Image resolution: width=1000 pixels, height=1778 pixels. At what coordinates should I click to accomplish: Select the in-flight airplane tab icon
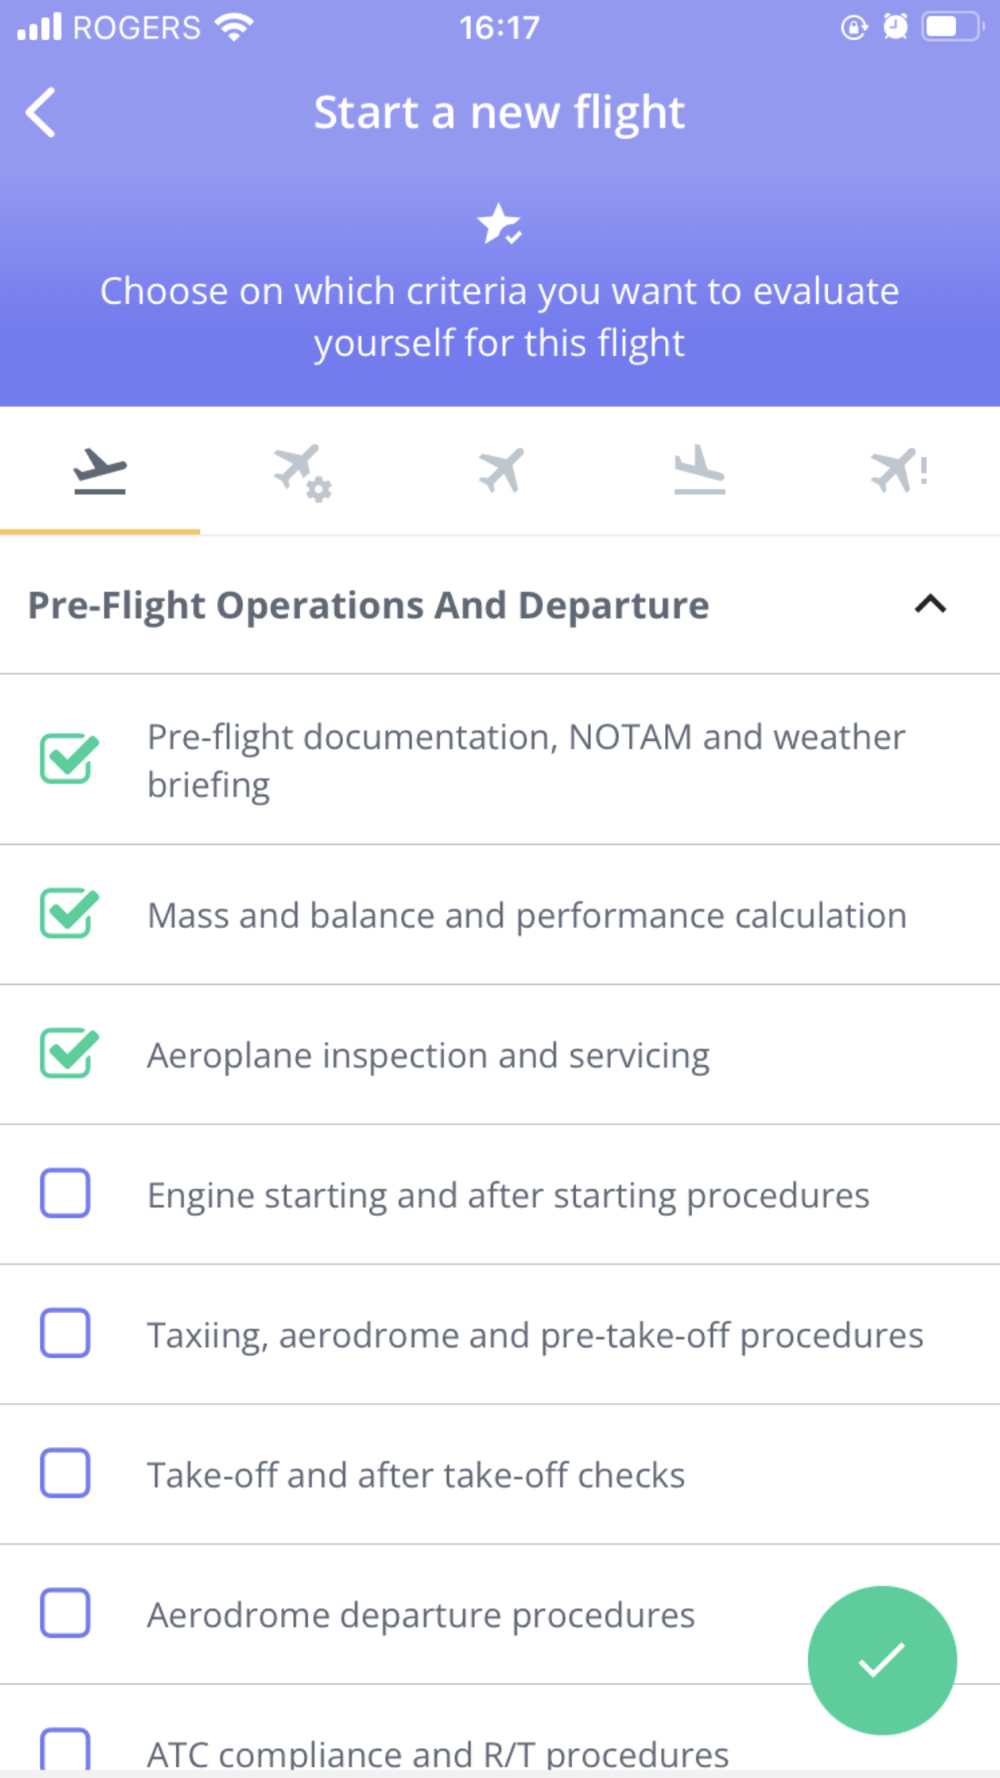coord(500,470)
